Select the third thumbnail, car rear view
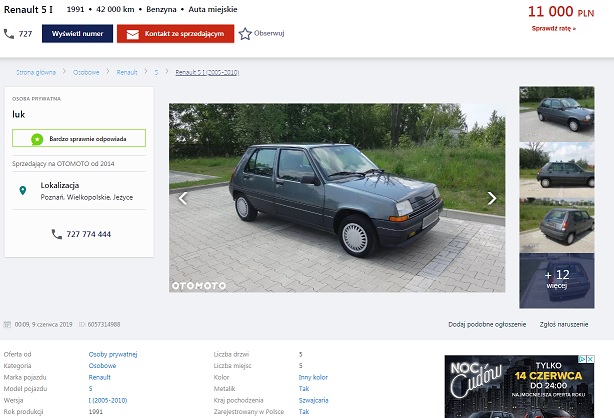 [556, 225]
